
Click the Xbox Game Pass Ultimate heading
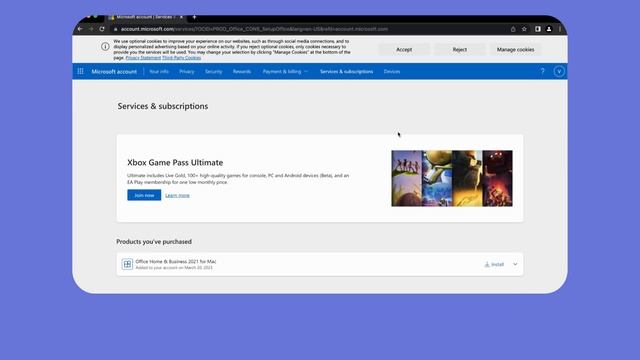tap(175, 162)
